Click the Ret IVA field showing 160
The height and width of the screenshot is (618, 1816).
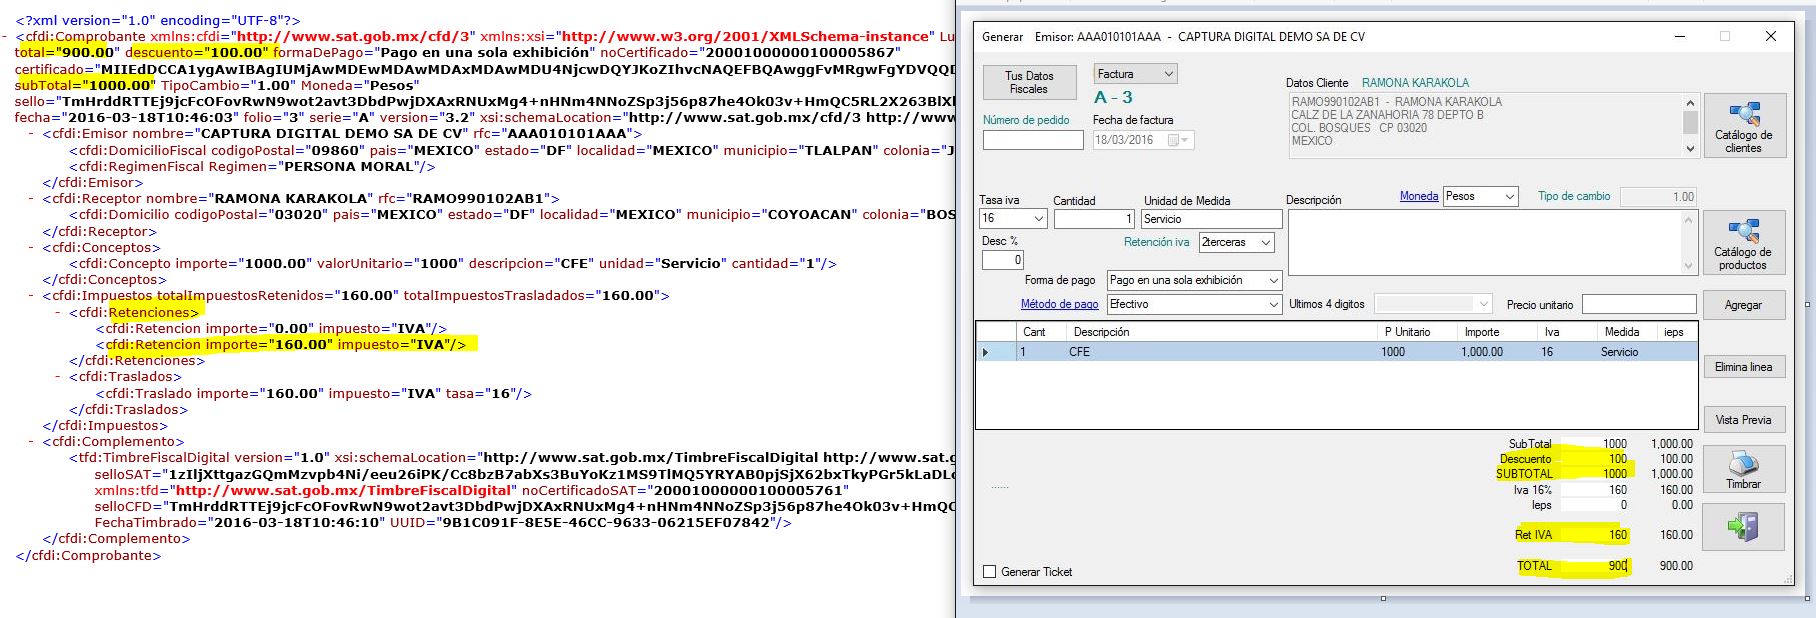[x=1596, y=535]
